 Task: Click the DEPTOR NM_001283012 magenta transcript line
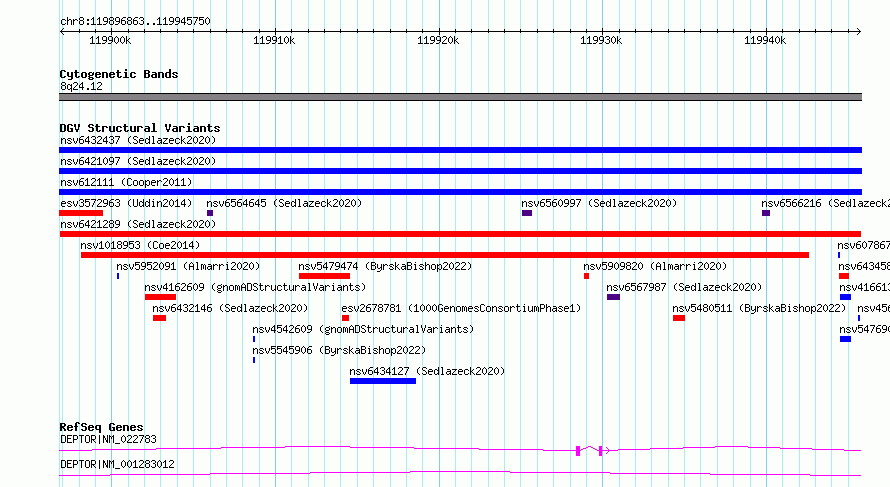pyautogui.click(x=460, y=473)
